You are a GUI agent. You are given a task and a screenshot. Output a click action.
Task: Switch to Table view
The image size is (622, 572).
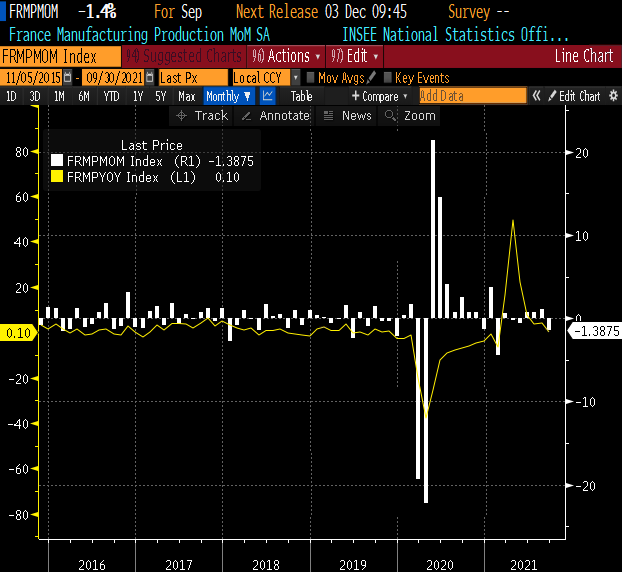coord(301,96)
